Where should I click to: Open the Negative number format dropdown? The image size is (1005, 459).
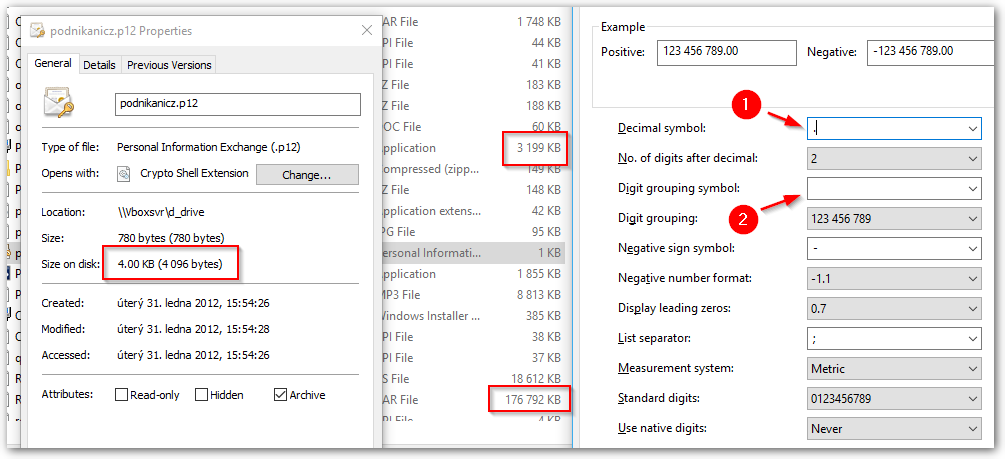coord(894,279)
